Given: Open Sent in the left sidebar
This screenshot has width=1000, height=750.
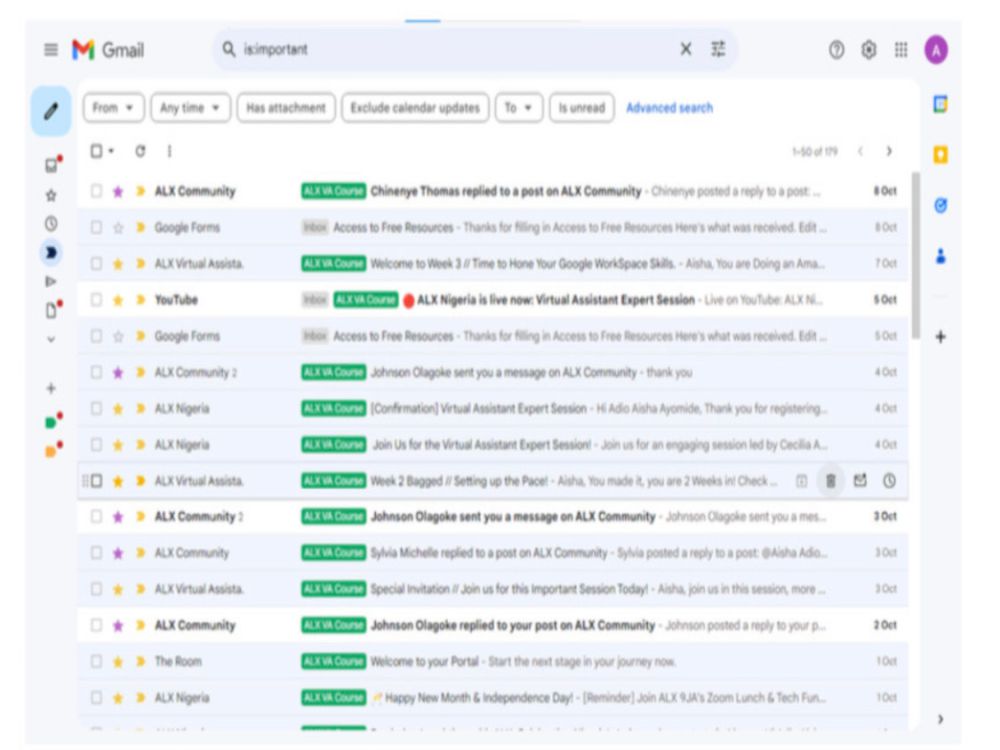Looking at the screenshot, I should click(51, 281).
